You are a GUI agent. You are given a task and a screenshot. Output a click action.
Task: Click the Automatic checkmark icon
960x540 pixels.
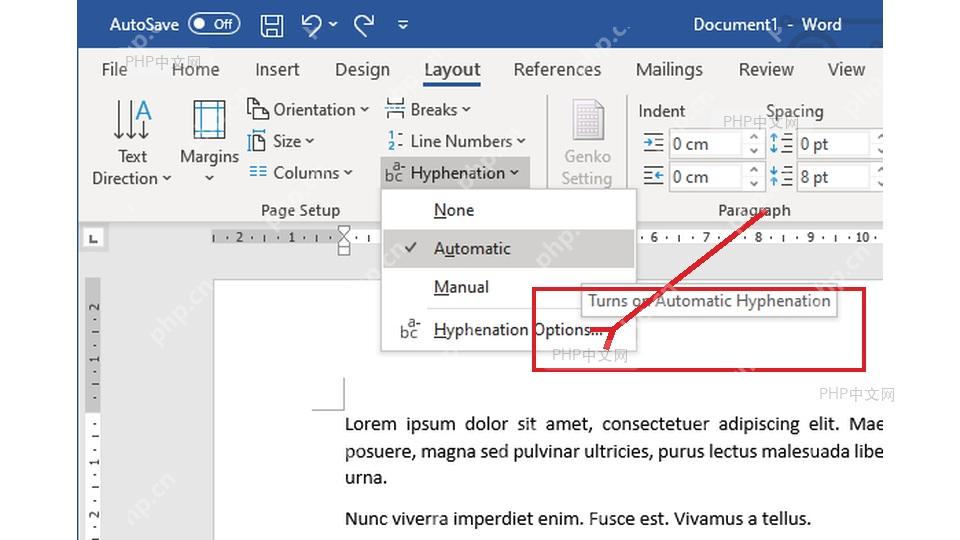point(411,248)
